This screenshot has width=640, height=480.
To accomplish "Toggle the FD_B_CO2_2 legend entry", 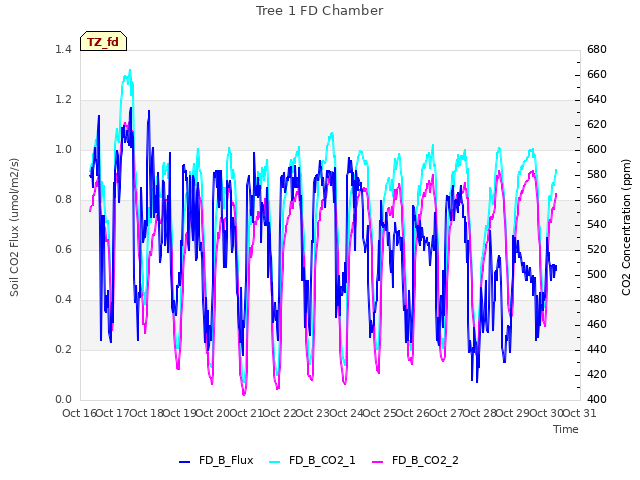I will click(x=416, y=460).
